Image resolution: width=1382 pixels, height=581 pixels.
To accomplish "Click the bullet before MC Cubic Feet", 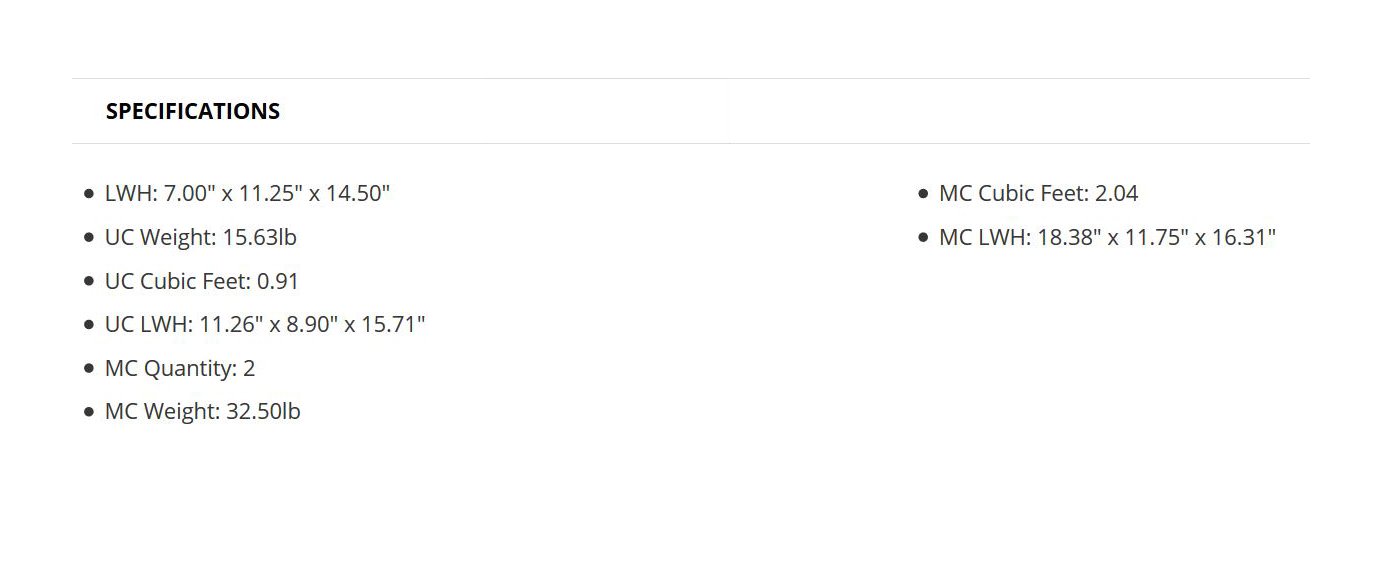I will point(923,194).
